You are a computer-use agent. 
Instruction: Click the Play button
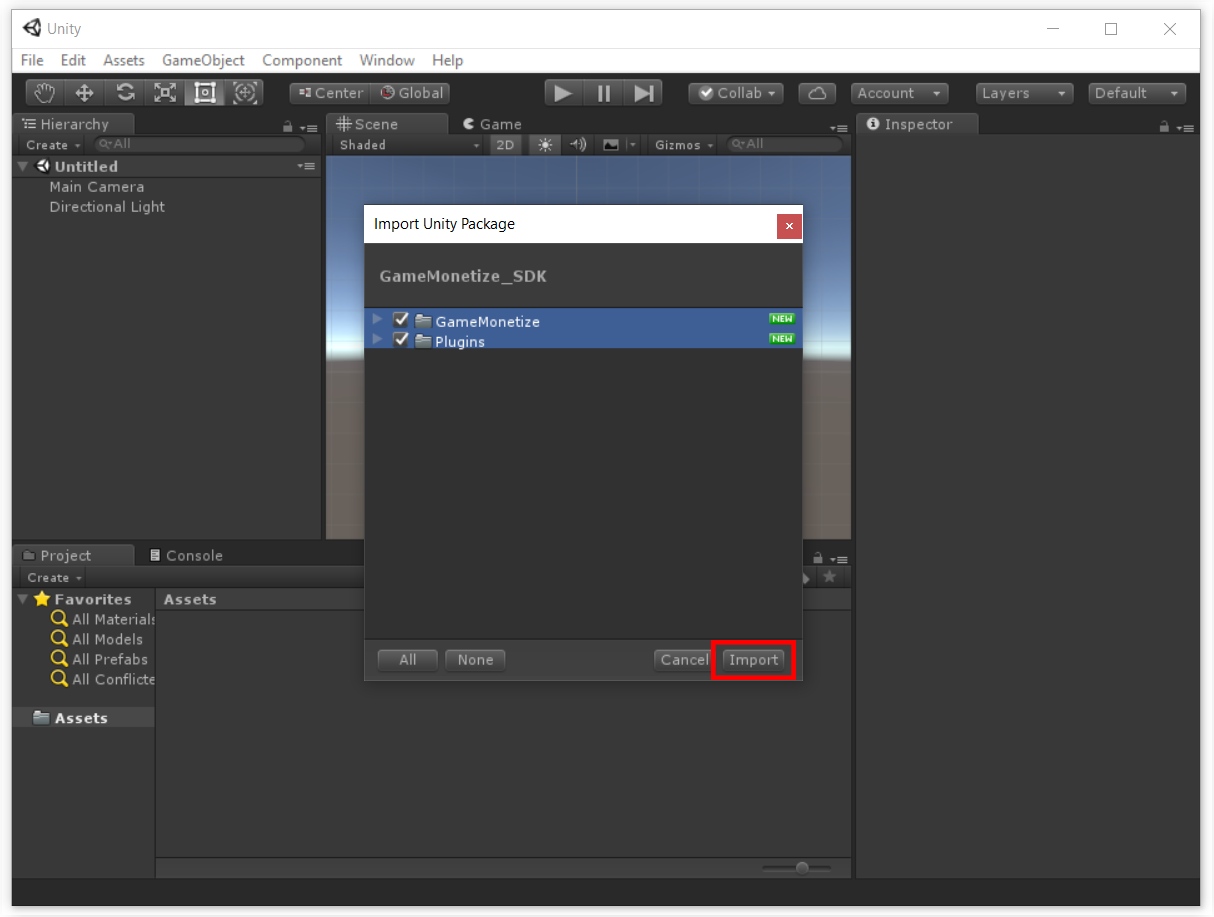564,93
